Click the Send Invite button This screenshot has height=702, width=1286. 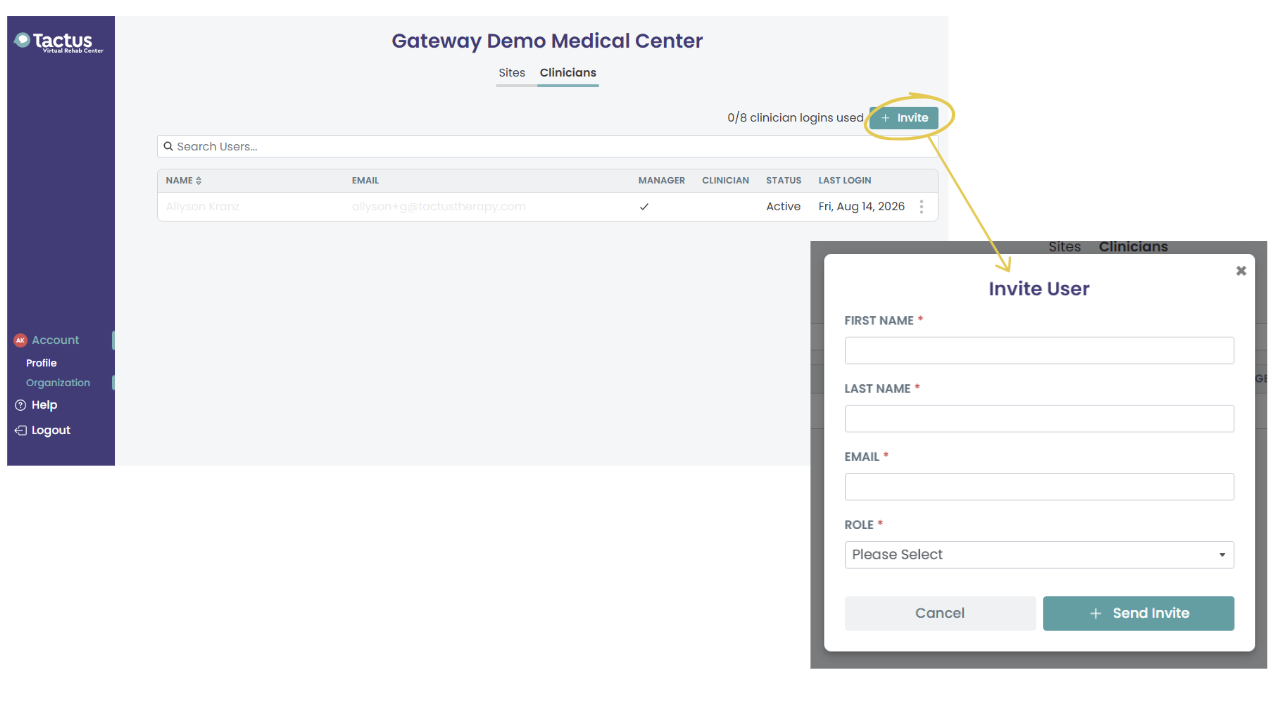pyautogui.click(x=1138, y=613)
